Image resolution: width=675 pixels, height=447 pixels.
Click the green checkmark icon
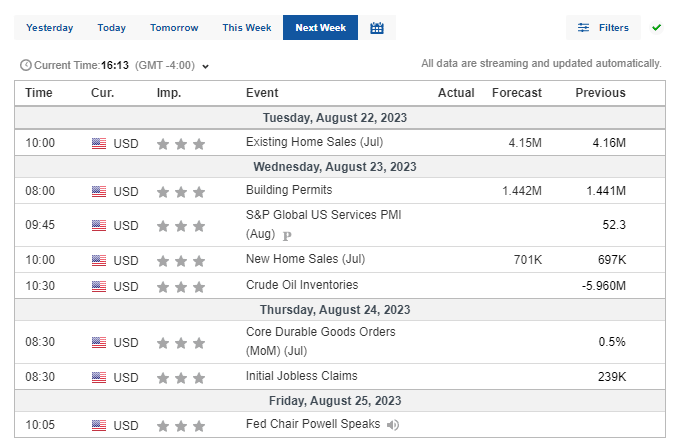click(656, 28)
